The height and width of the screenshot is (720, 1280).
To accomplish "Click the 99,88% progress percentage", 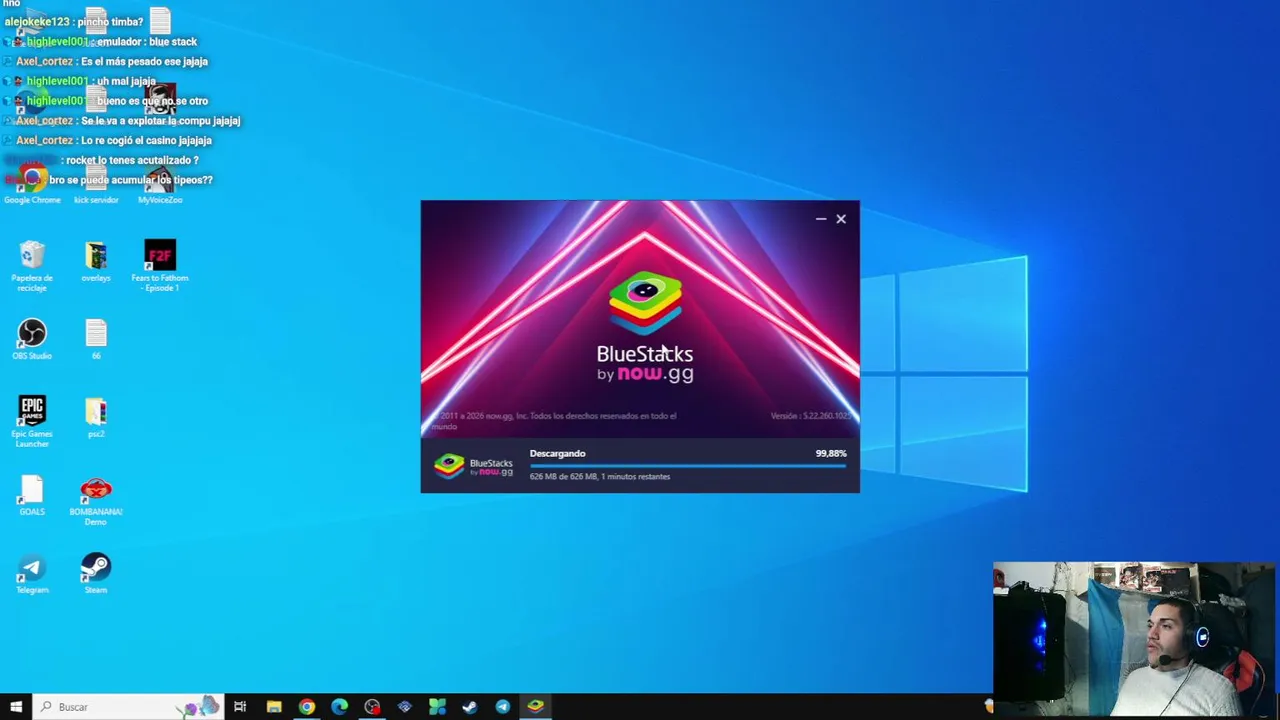I will [x=831, y=454].
